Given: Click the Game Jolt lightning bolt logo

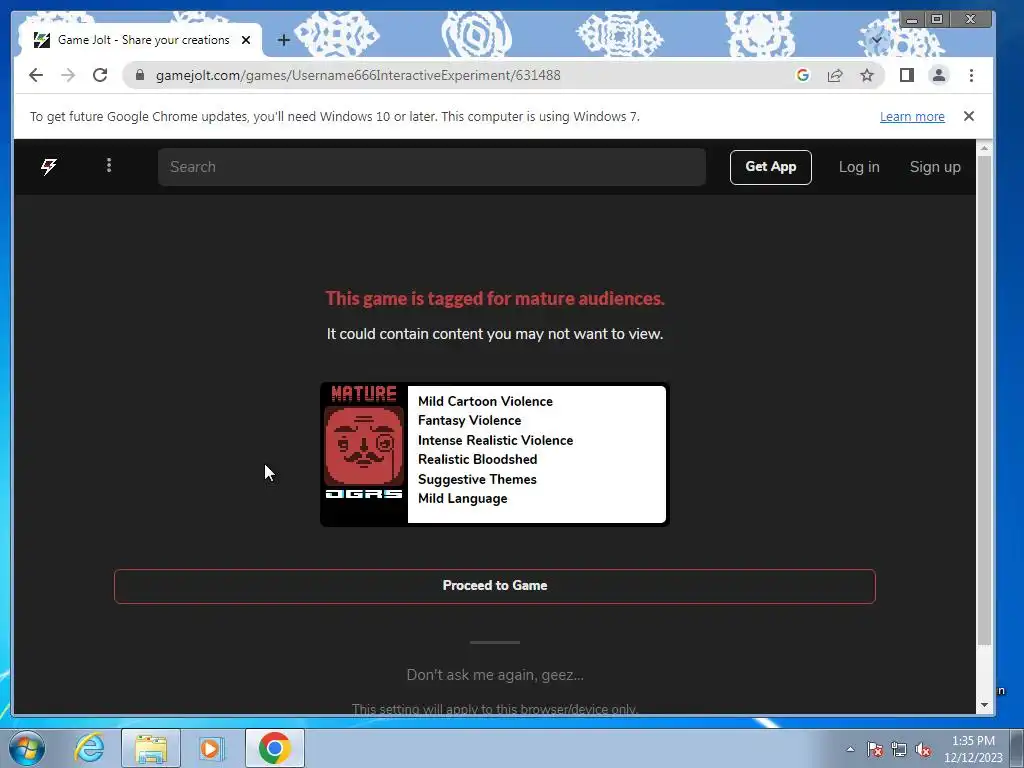Looking at the screenshot, I should pyautogui.click(x=49, y=167).
